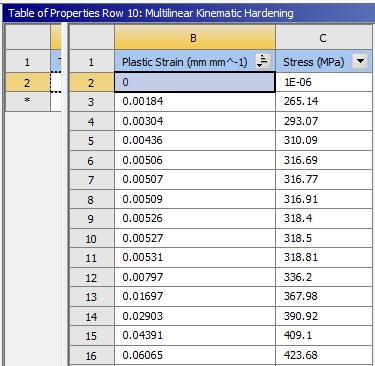Select stress value 316.91
The height and width of the screenshot is (366, 375).
pyautogui.click(x=324, y=199)
